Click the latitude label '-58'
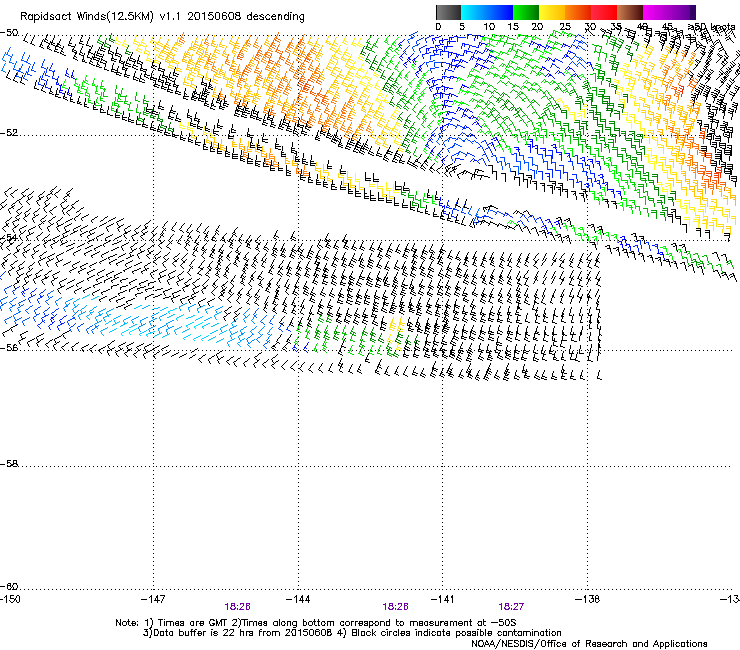This screenshot has height=650, width=740. 9,464
